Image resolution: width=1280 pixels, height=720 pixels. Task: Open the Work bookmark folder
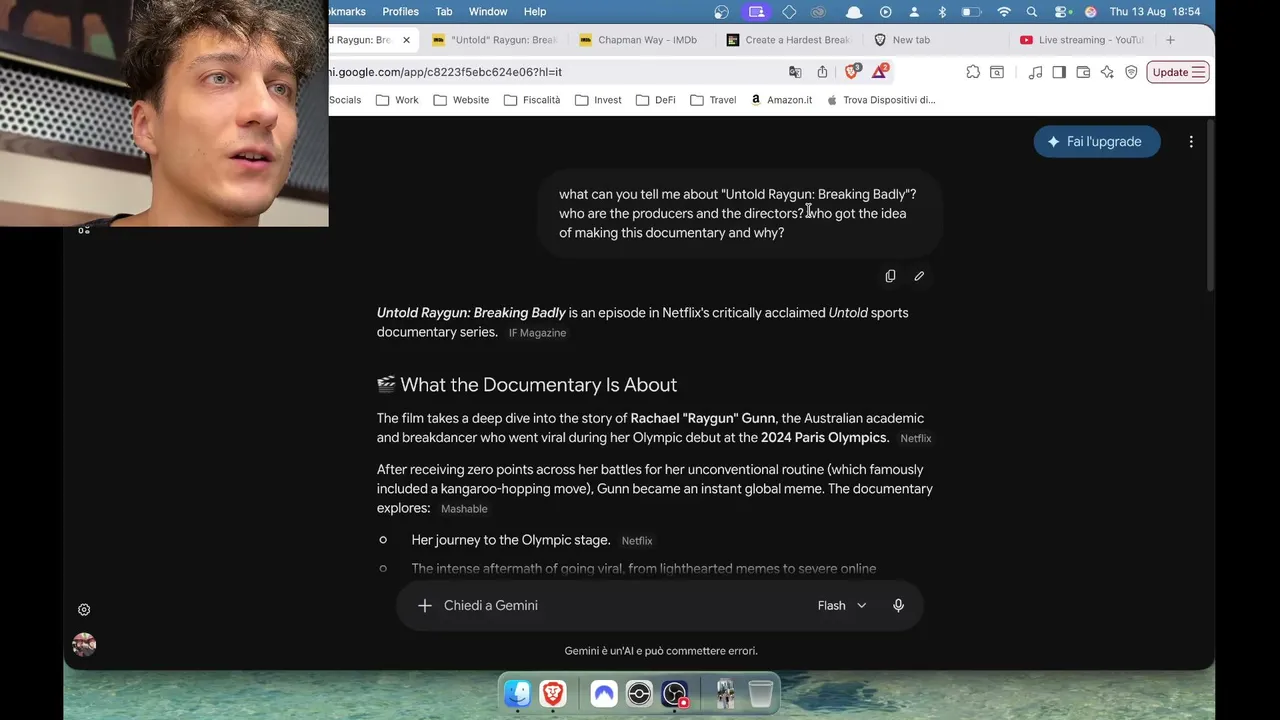tap(397, 100)
